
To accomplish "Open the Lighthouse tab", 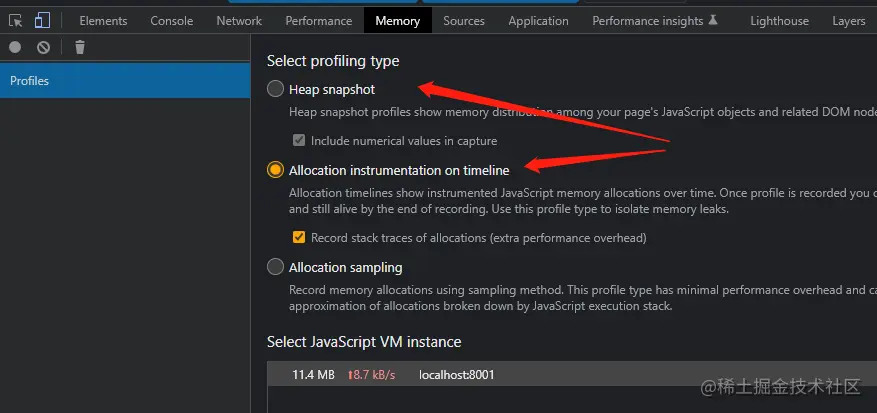I will pyautogui.click(x=779, y=20).
